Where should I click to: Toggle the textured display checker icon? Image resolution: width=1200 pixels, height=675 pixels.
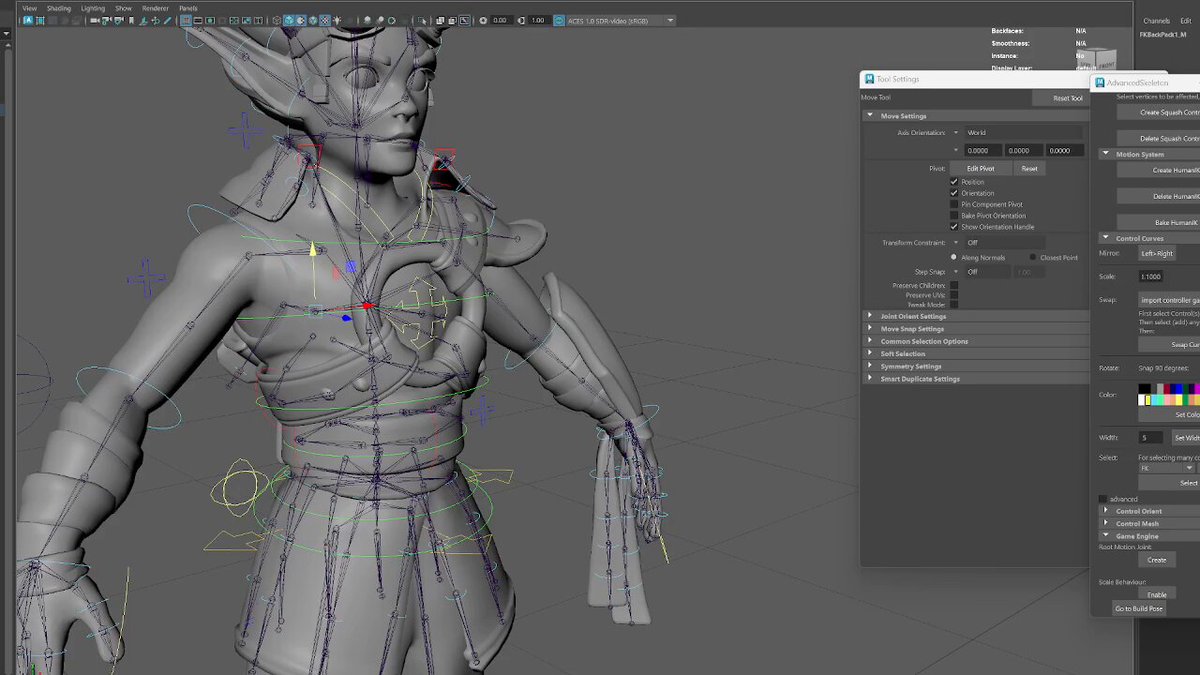click(324, 21)
